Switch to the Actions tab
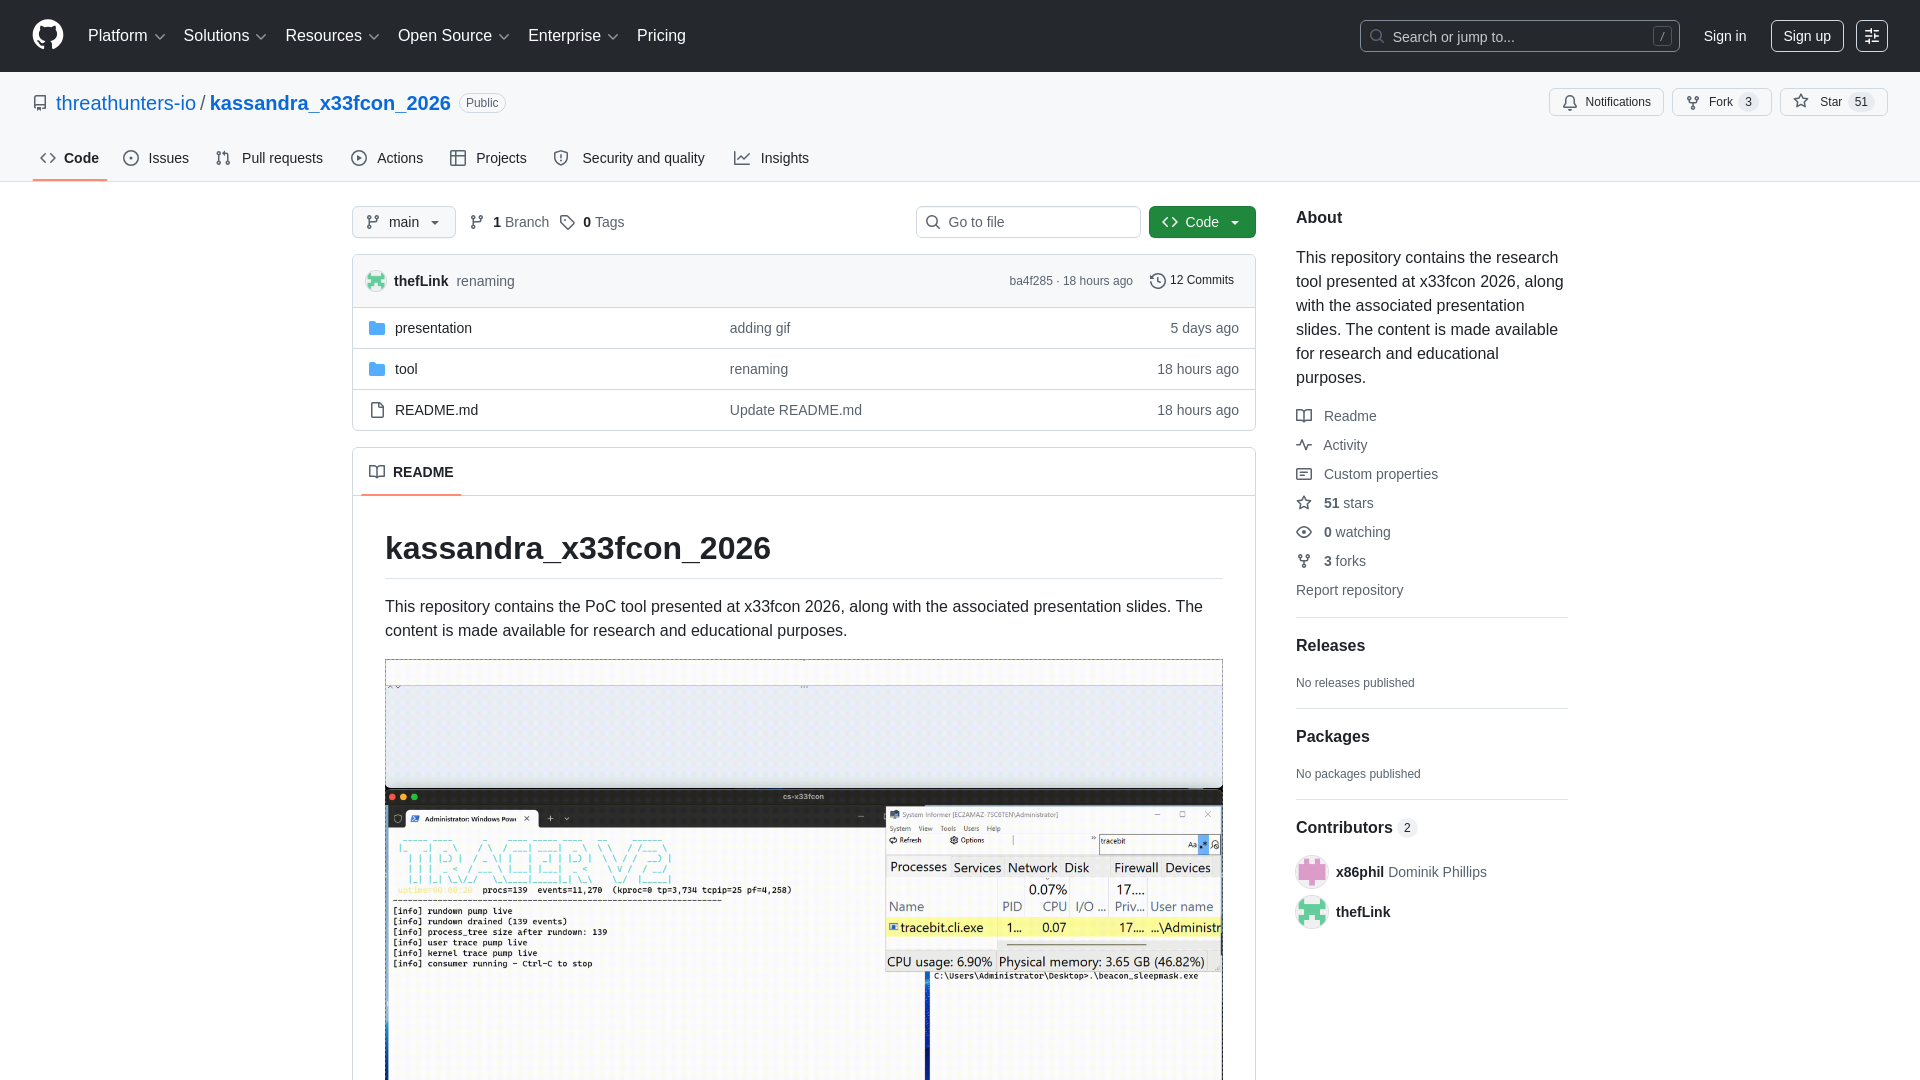This screenshot has height=1080, width=1920. click(x=387, y=158)
